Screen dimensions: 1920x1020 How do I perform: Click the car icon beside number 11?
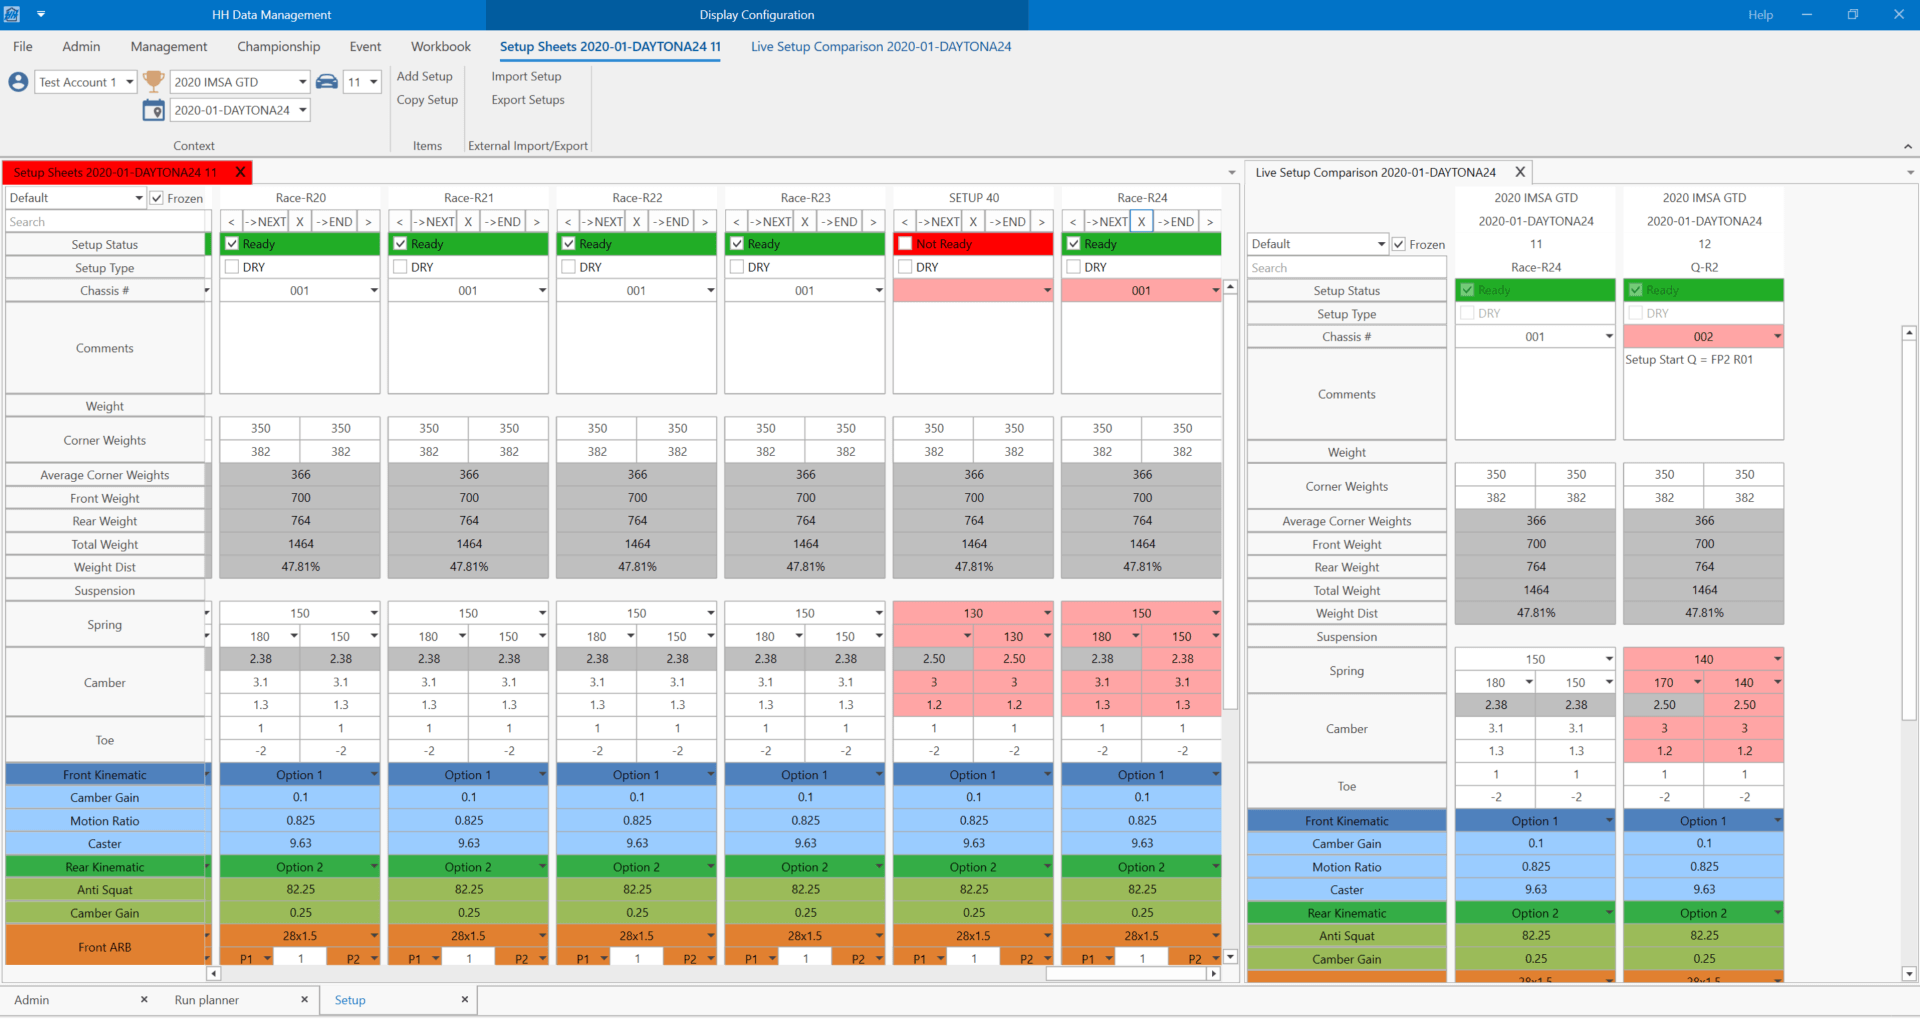327,82
